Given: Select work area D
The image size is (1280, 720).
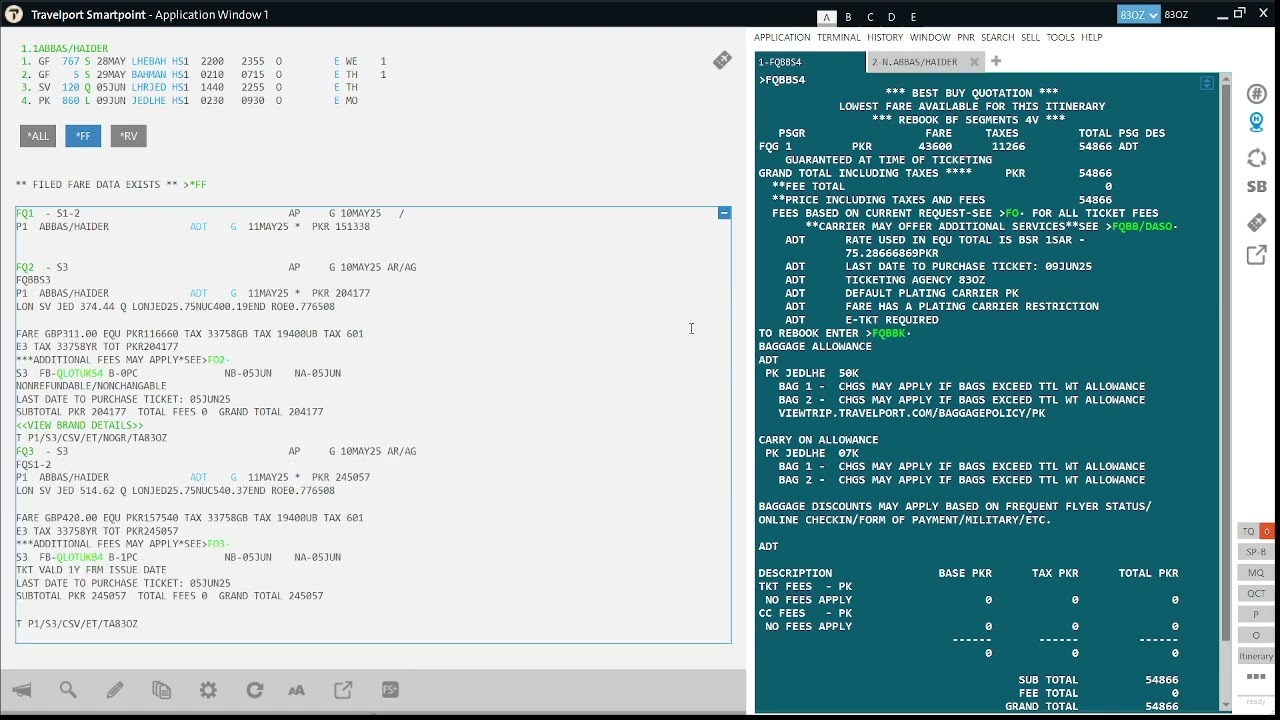Looking at the screenshot, I should pos(892,17).
